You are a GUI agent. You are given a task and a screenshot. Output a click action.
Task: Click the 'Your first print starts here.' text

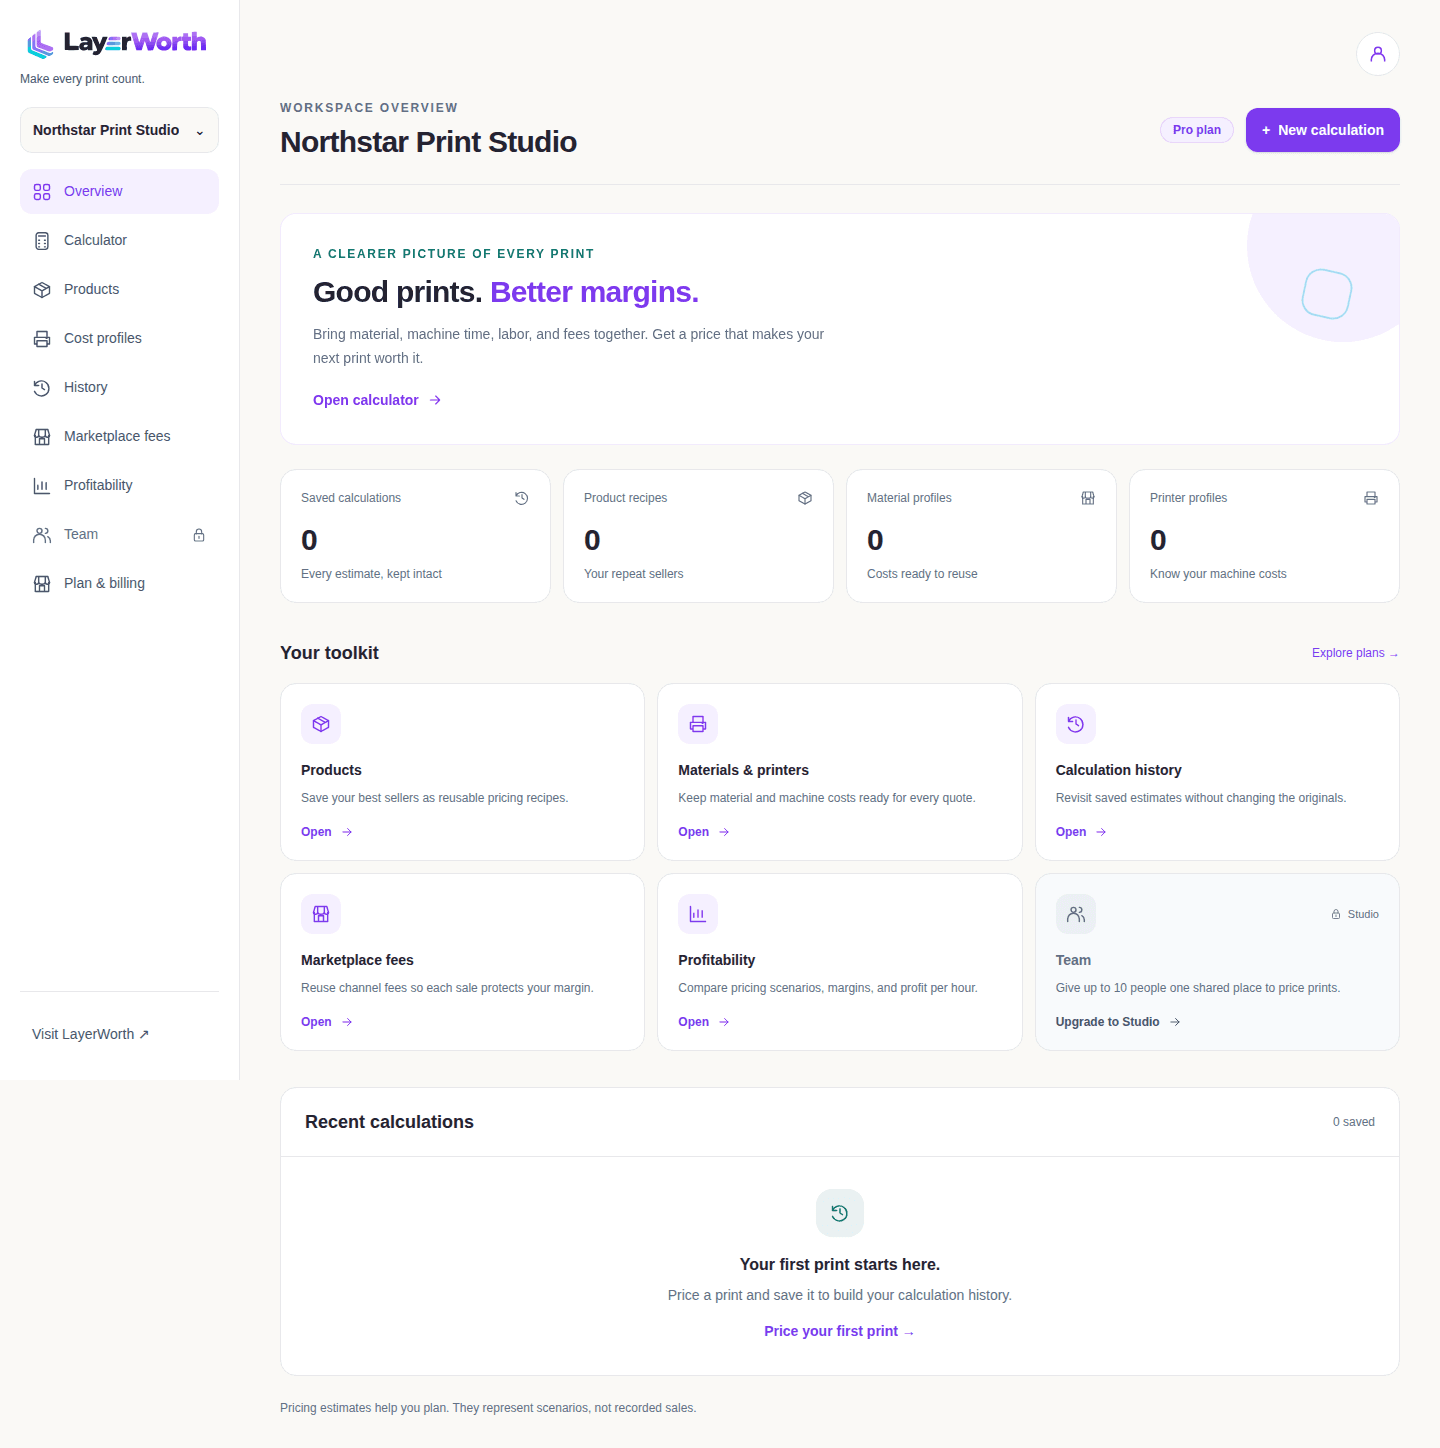840,1264
